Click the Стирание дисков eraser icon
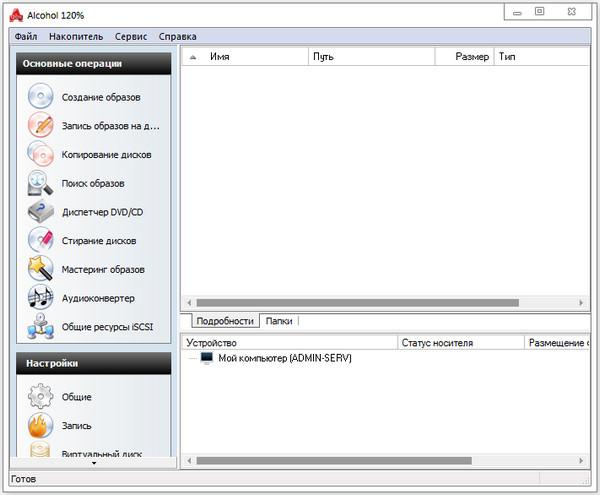This screenshot has width=600, height=495. (x=40, y=240)
